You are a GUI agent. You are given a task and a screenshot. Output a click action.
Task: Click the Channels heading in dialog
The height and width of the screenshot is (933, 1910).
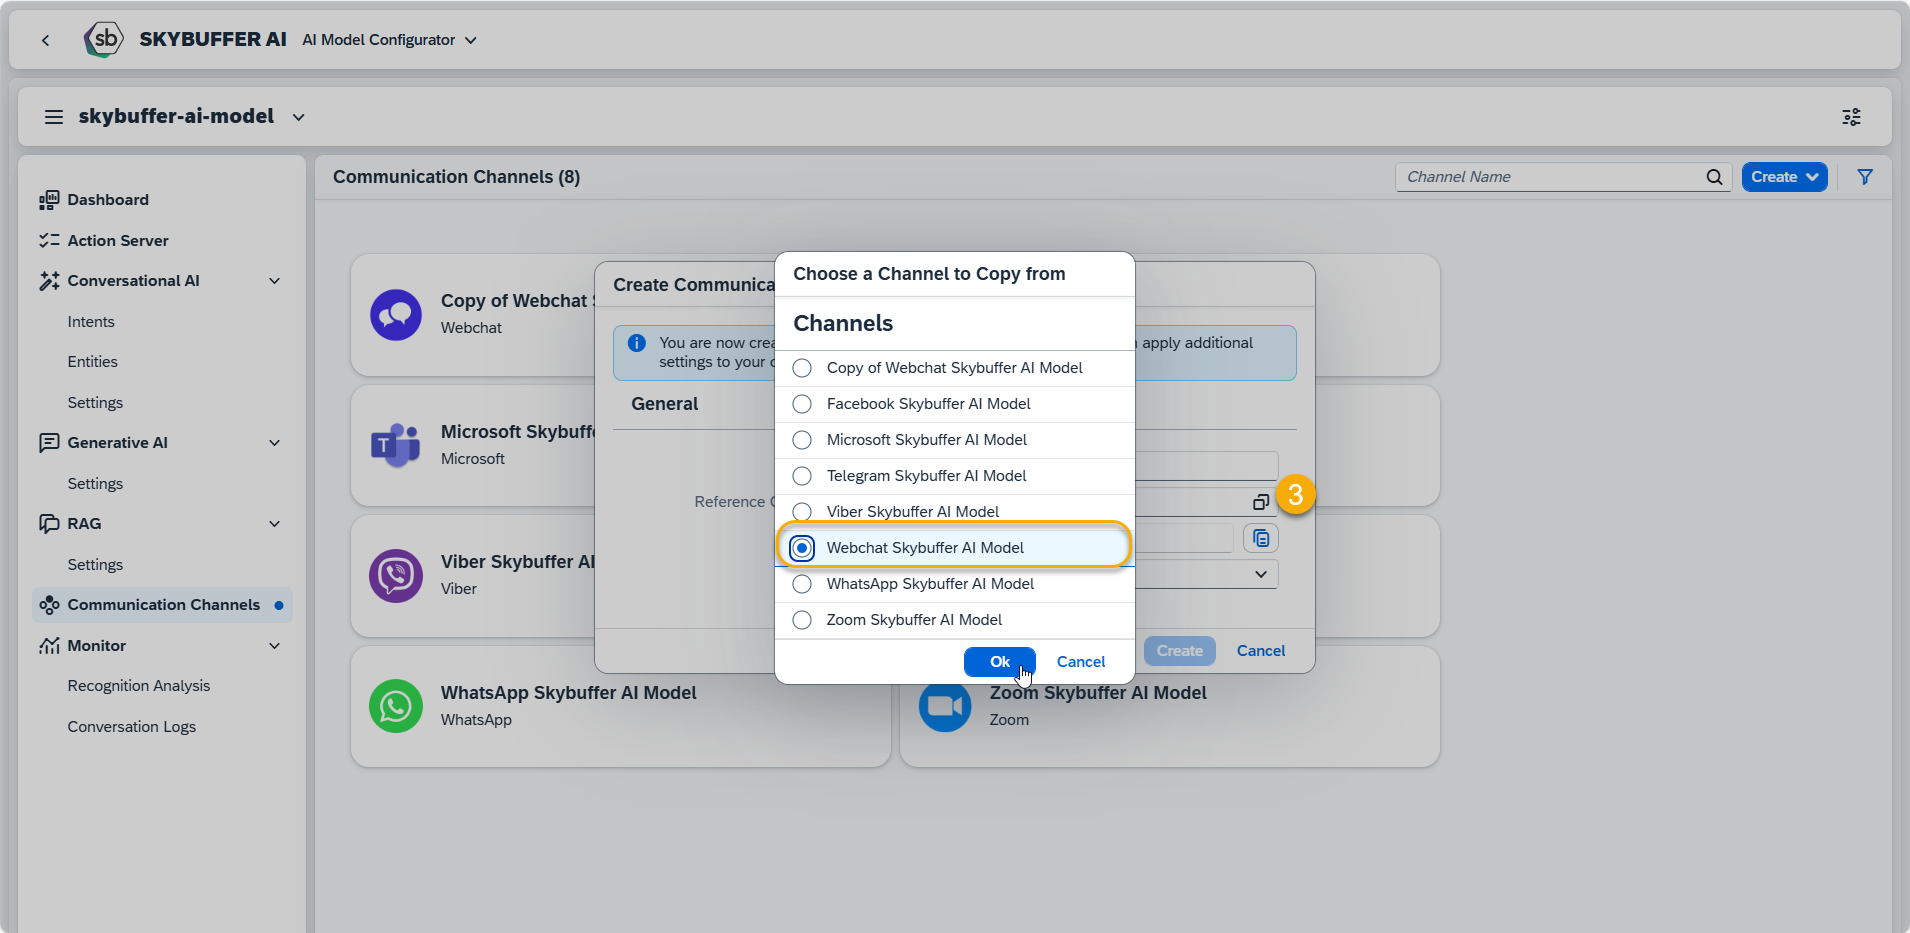pos(843,324)
